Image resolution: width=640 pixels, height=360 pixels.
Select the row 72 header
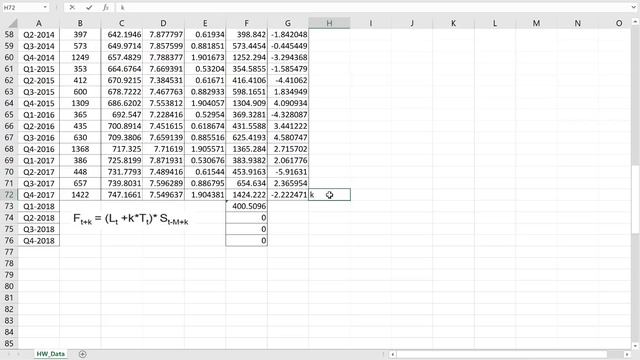click(9, 195)
